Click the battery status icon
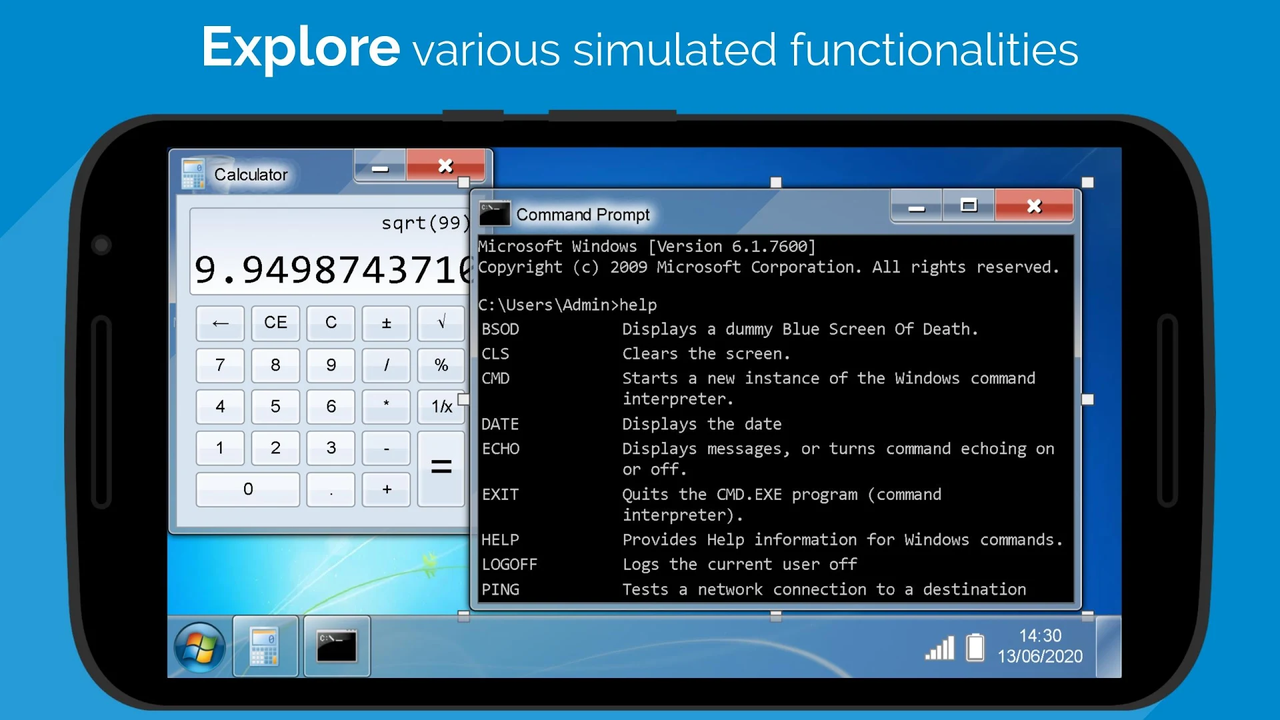Screen dimensions: 1280x720 975,647
